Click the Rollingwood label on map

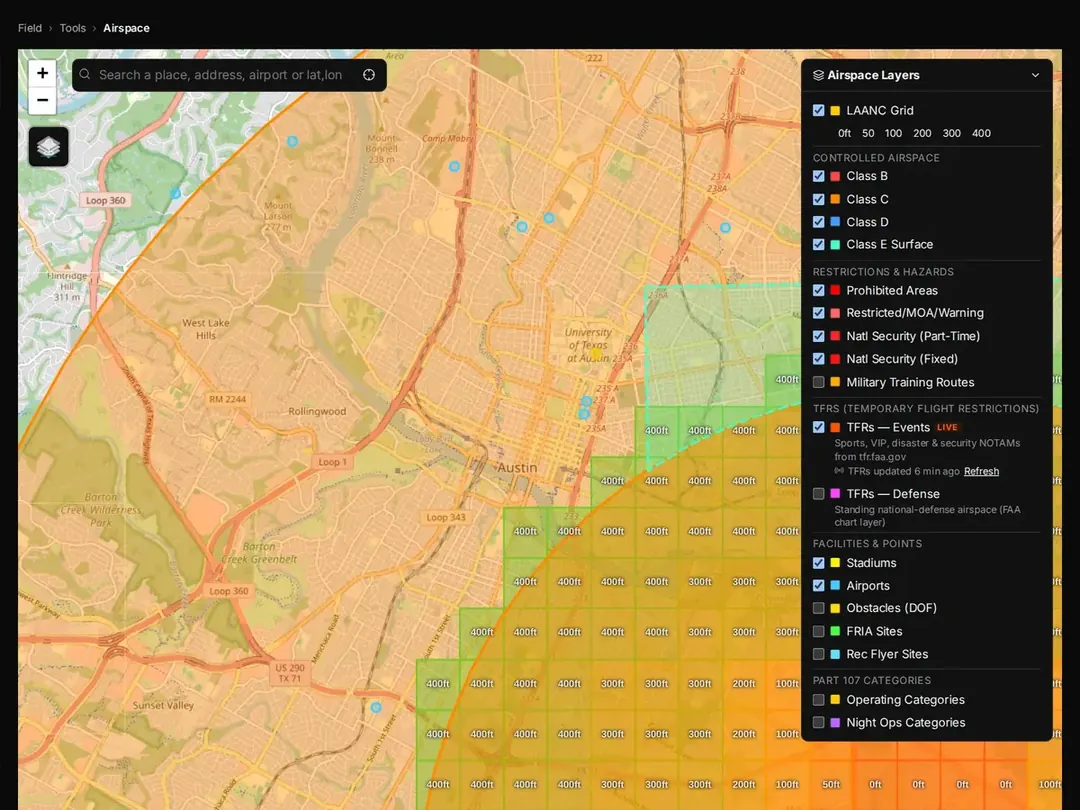[x=317, y=411]
